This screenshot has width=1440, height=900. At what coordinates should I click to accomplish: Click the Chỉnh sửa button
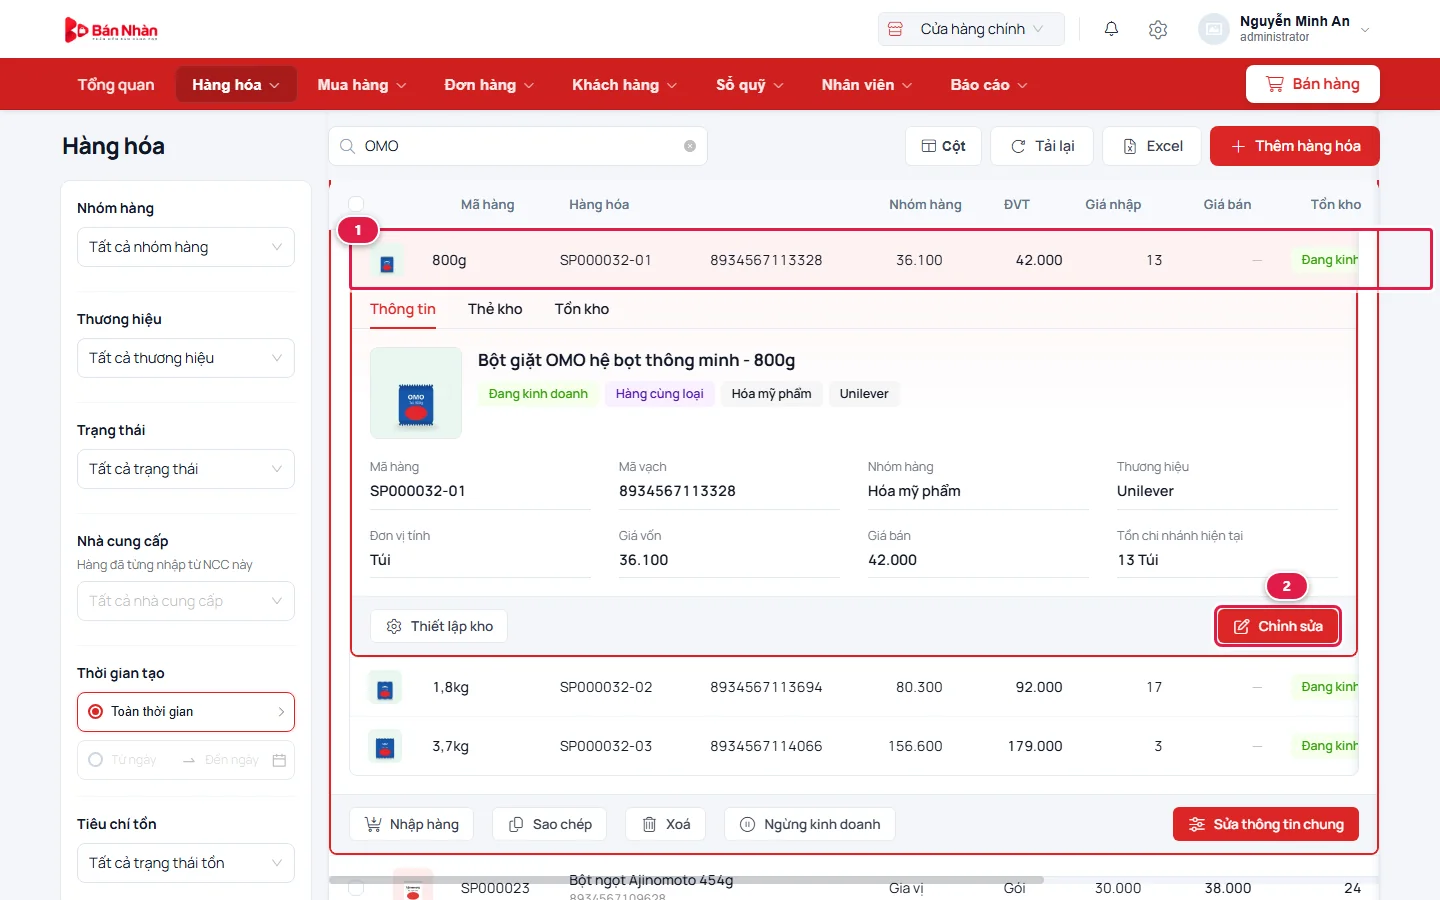pos(1278,626)
